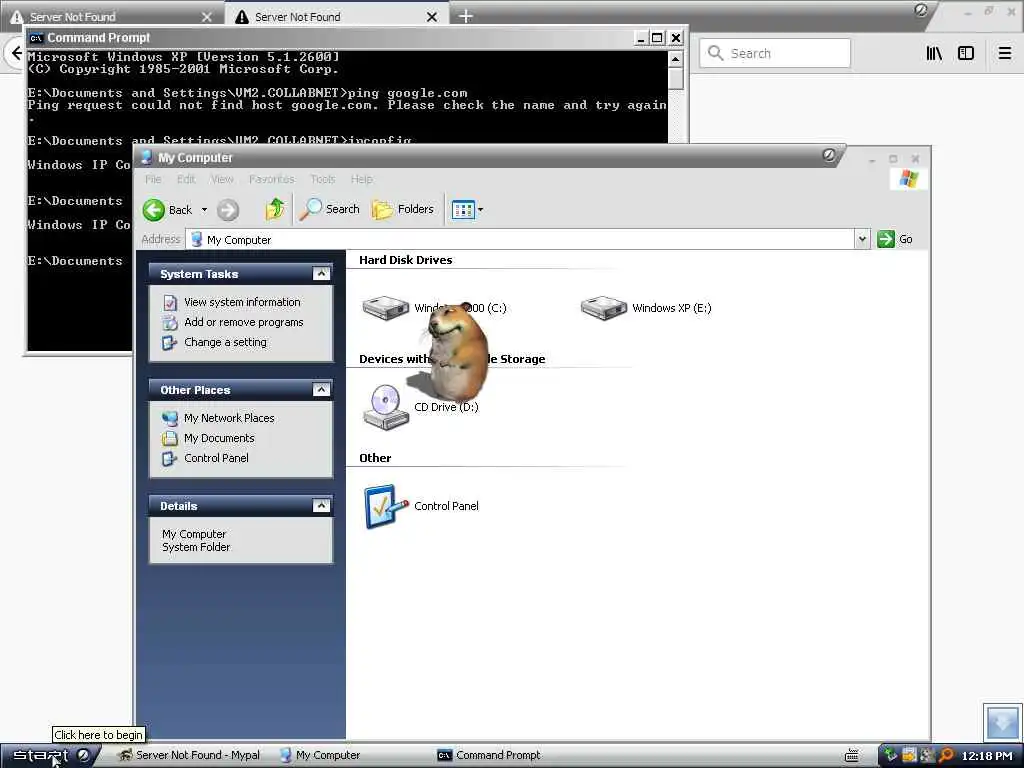Expand the Address bar dropdown
Viewport: 1024px width, 768px height.
tap(862, 239)
